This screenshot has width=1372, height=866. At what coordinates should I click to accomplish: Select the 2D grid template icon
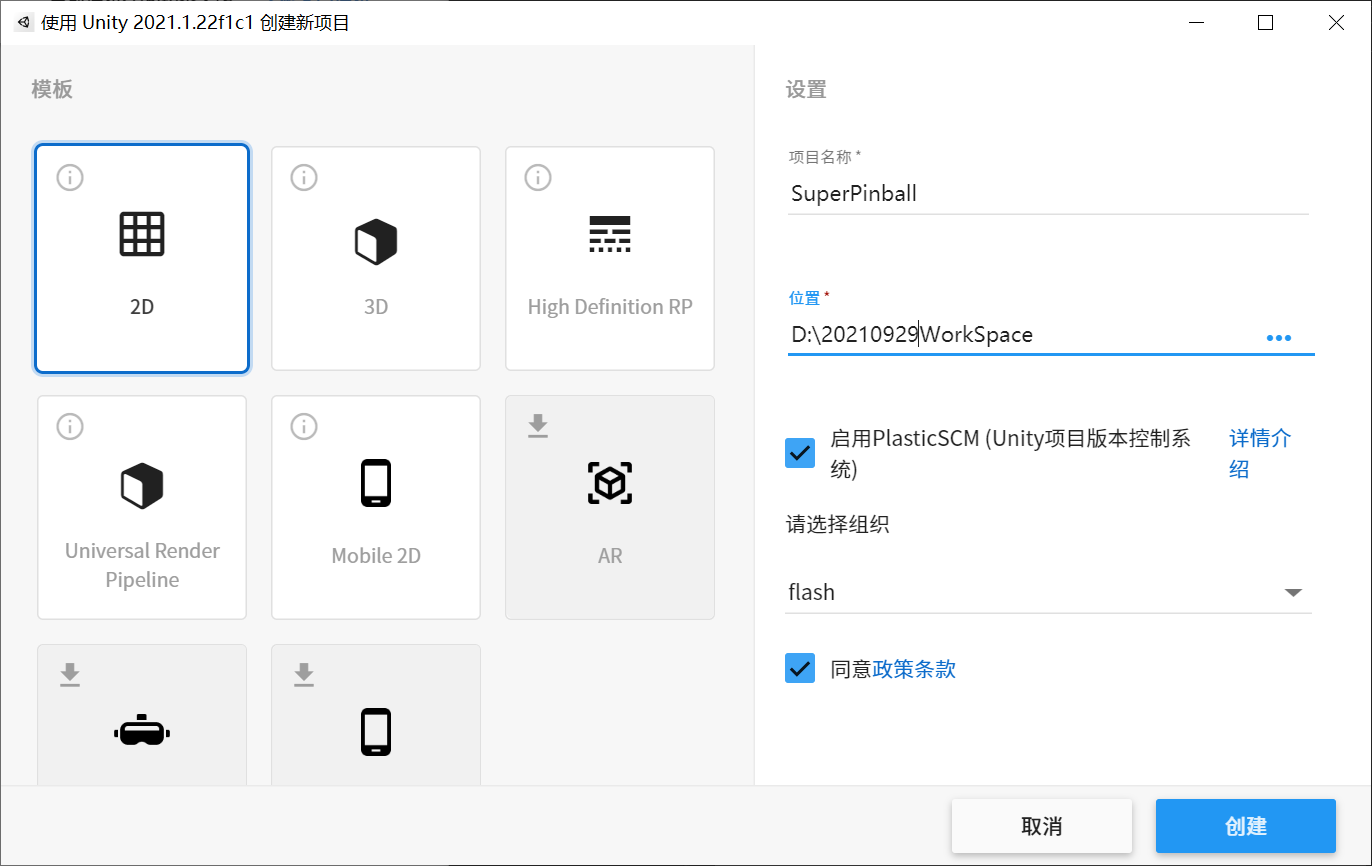(142, 234)
